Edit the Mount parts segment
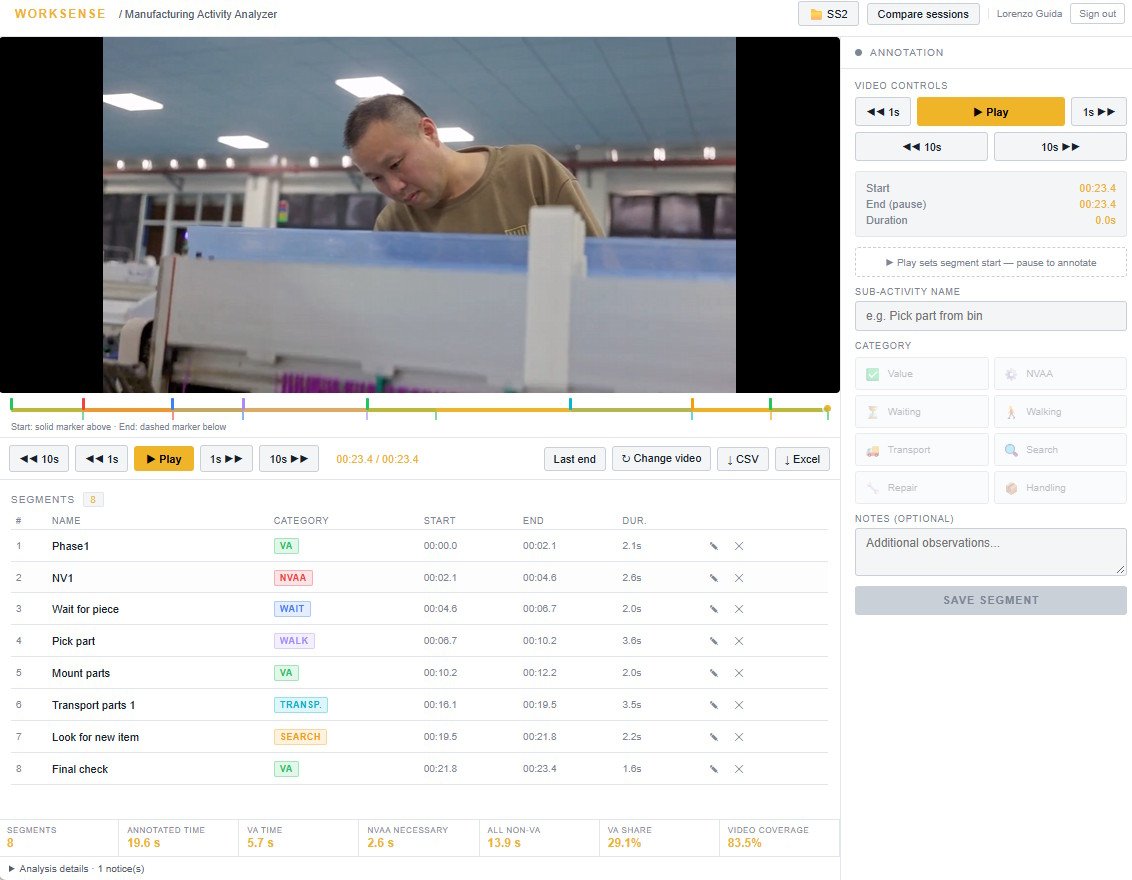 tap(713, 673)
